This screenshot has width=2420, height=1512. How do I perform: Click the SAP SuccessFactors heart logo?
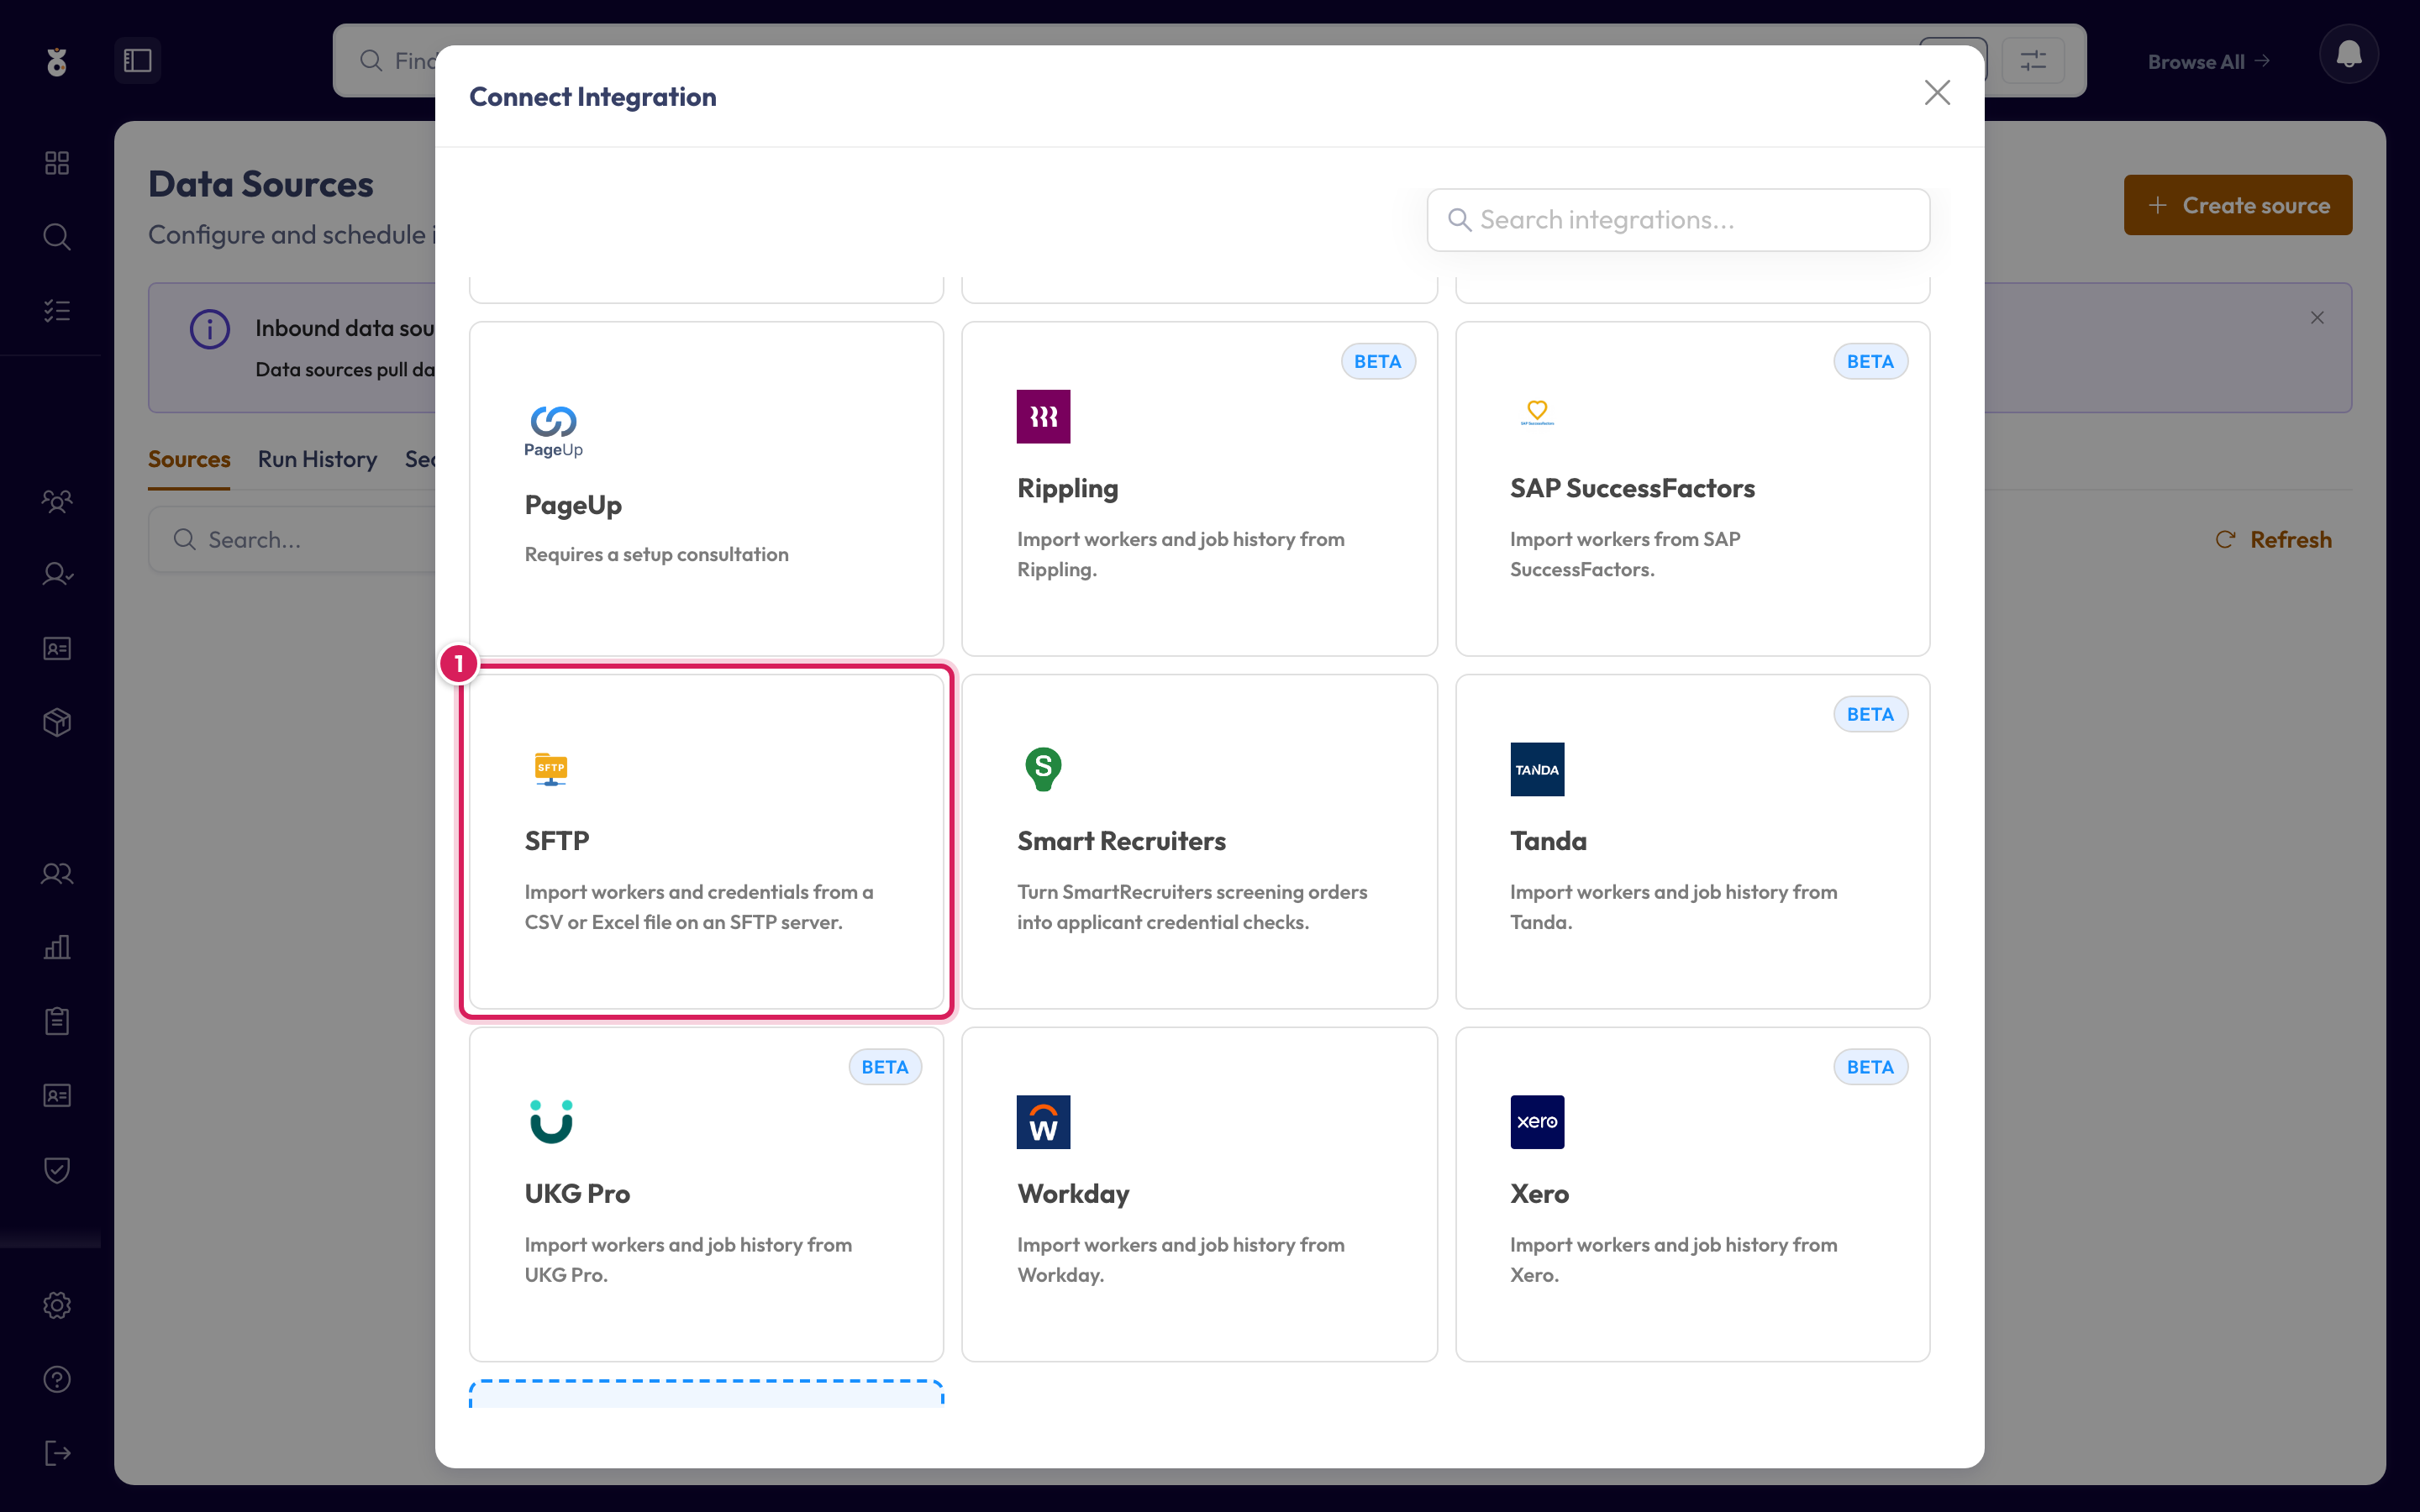(x=1537, y=412)
